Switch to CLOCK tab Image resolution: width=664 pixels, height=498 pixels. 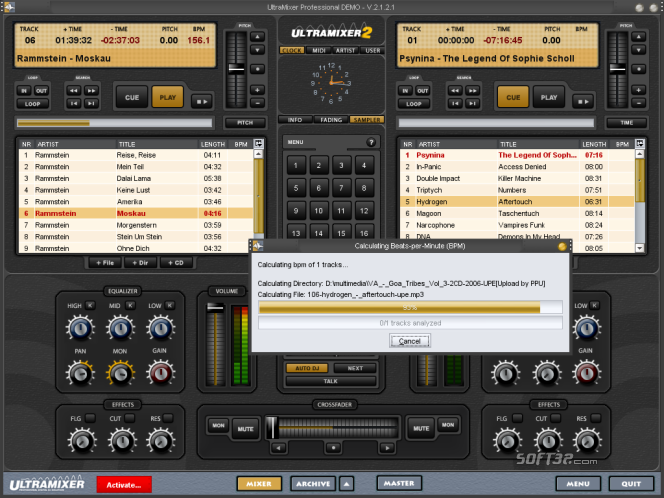tap(292, 50)
